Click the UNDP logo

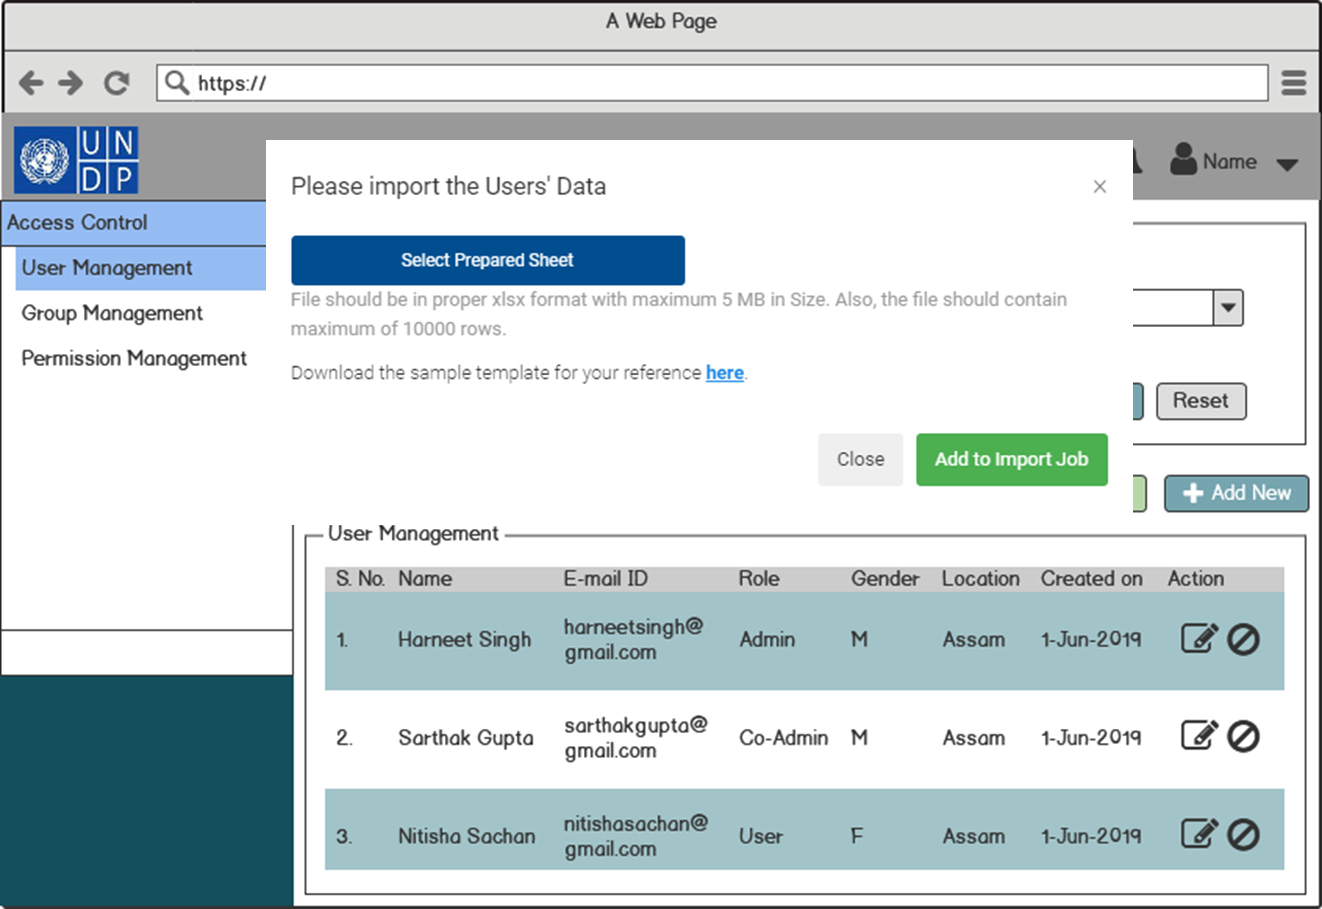click(76, 160)
